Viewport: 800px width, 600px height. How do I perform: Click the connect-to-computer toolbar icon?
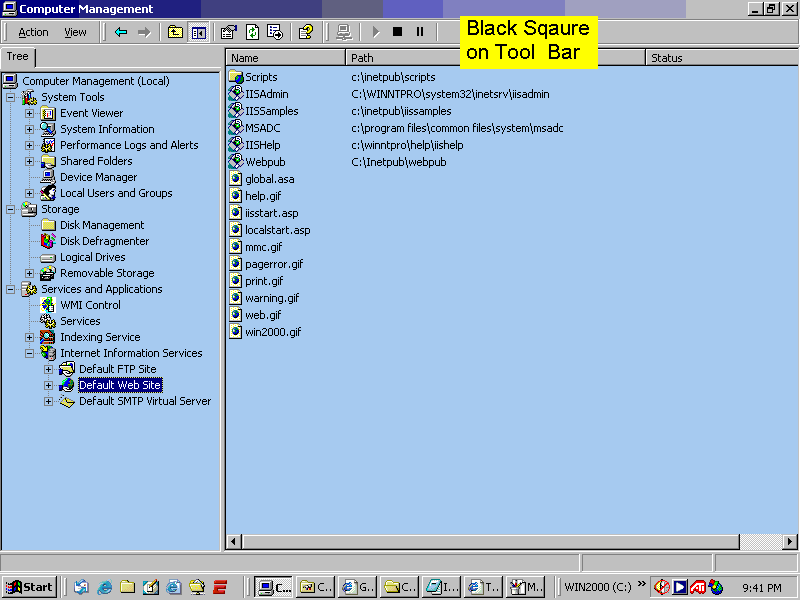tap(344, 32)
